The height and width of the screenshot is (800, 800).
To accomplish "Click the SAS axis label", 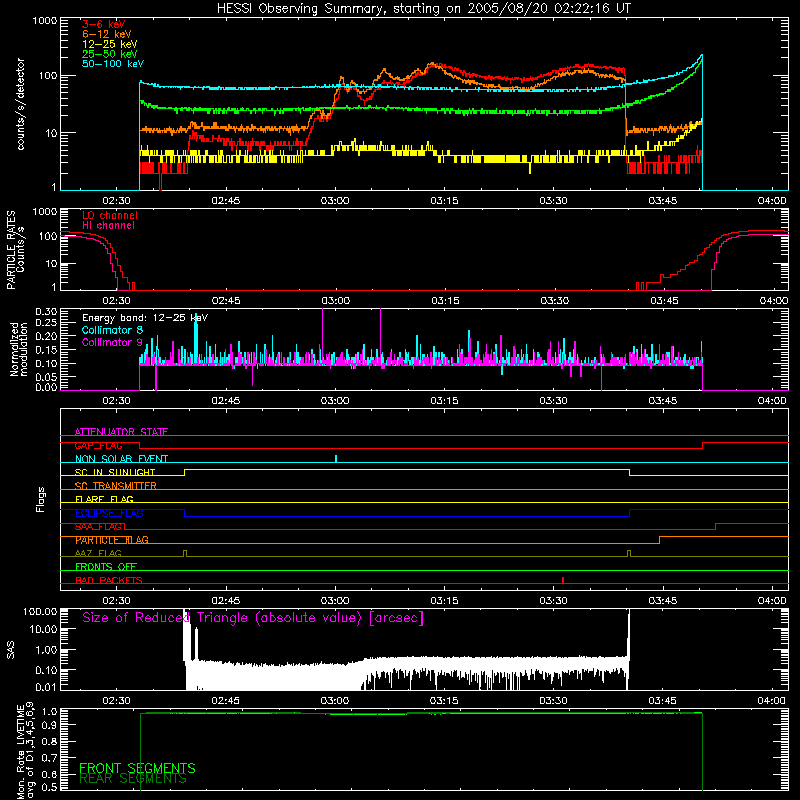I will 11,649.
